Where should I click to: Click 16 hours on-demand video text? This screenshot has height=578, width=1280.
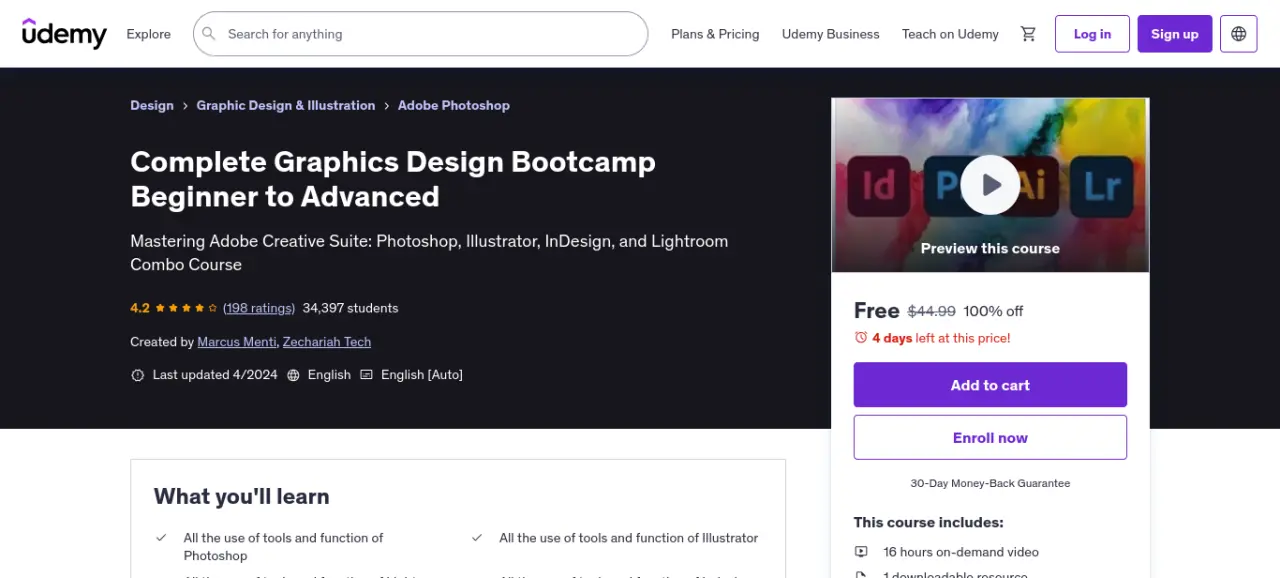tap(961, 552)
